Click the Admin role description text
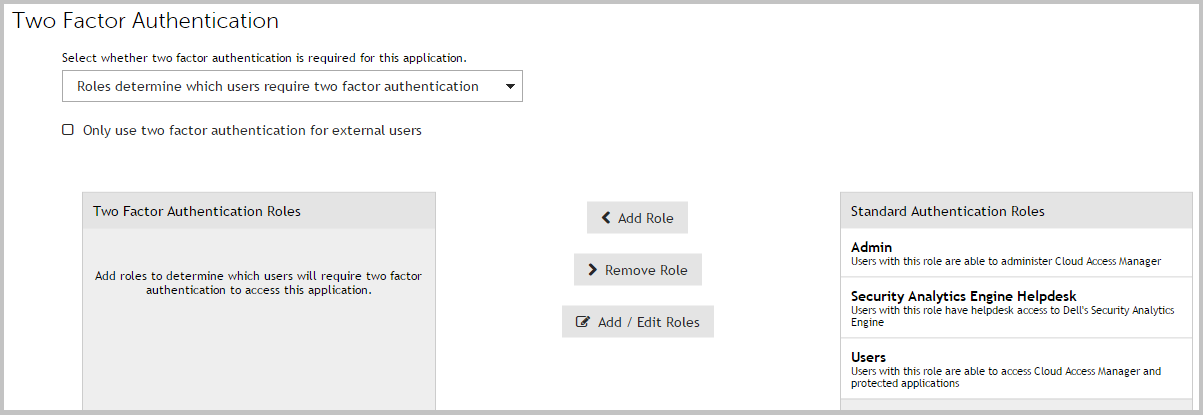This screenshot has height=415, width=1203. pyautogui.click(x=1005, y=261)
